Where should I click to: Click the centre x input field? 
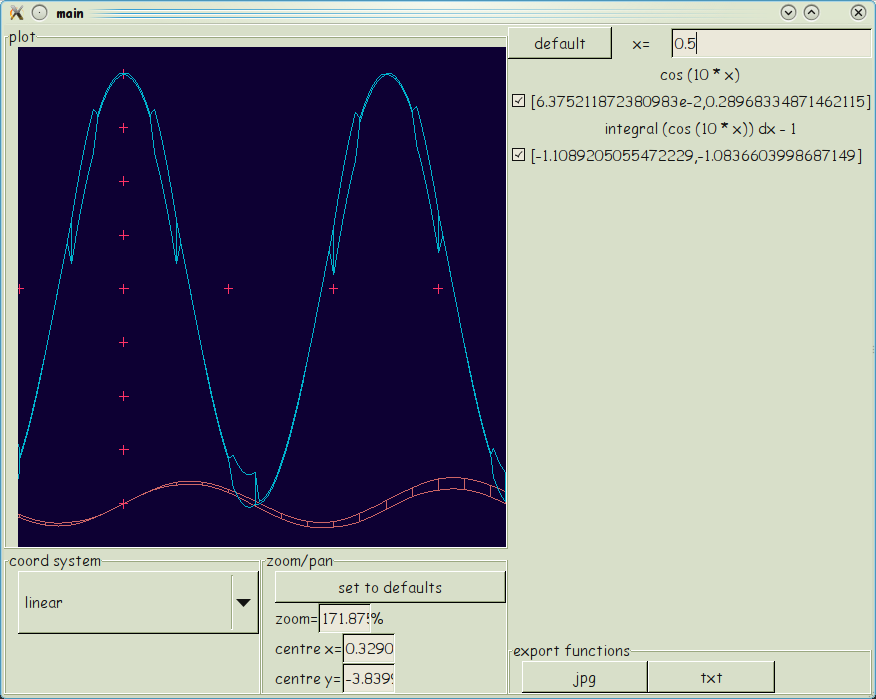coord(368,649)
